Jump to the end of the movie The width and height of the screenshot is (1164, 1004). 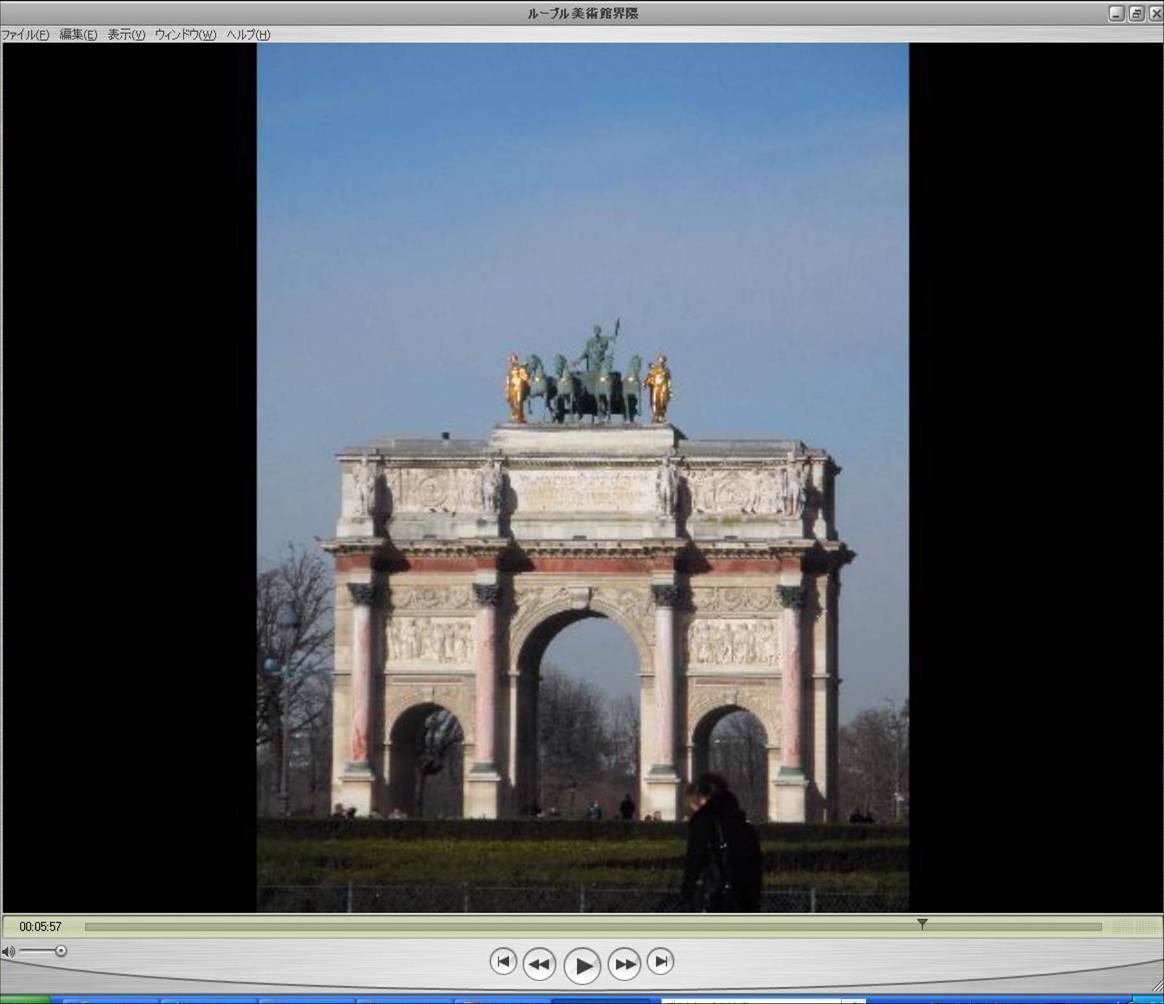pyautogui.click(x=660, y=962)
